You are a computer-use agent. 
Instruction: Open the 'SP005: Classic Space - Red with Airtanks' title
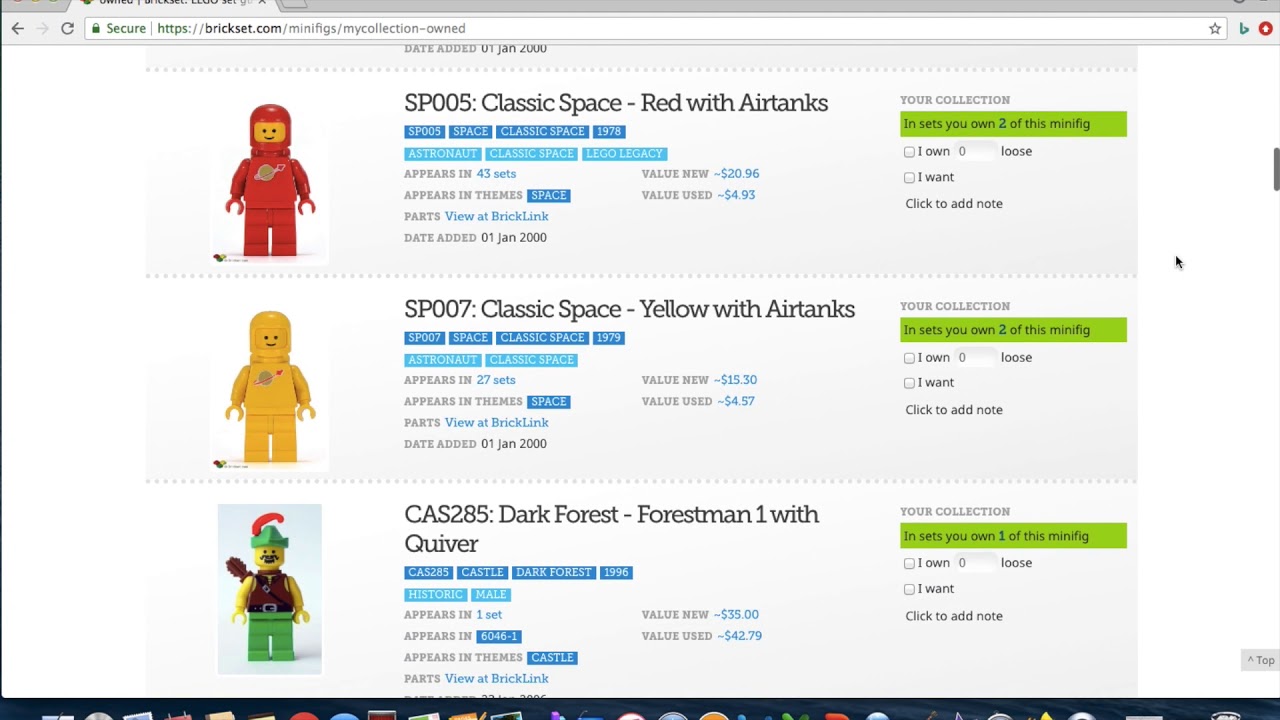pos(616,103)
